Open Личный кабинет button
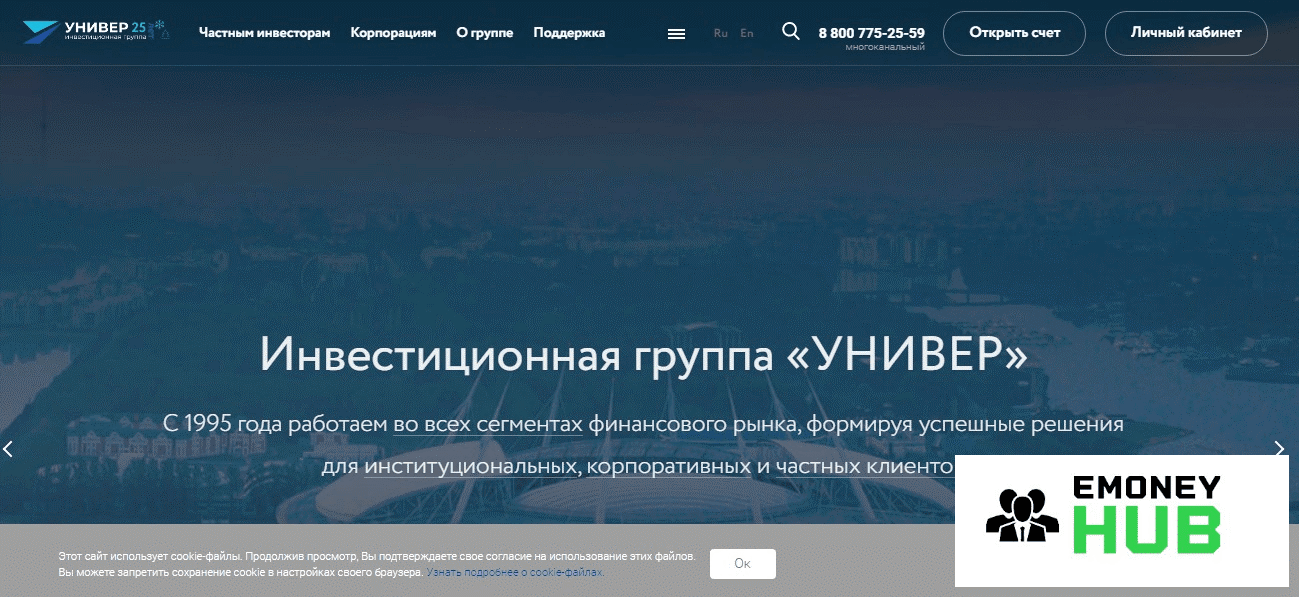This screenshot has width=1299, height=597. click(1186, 33)
